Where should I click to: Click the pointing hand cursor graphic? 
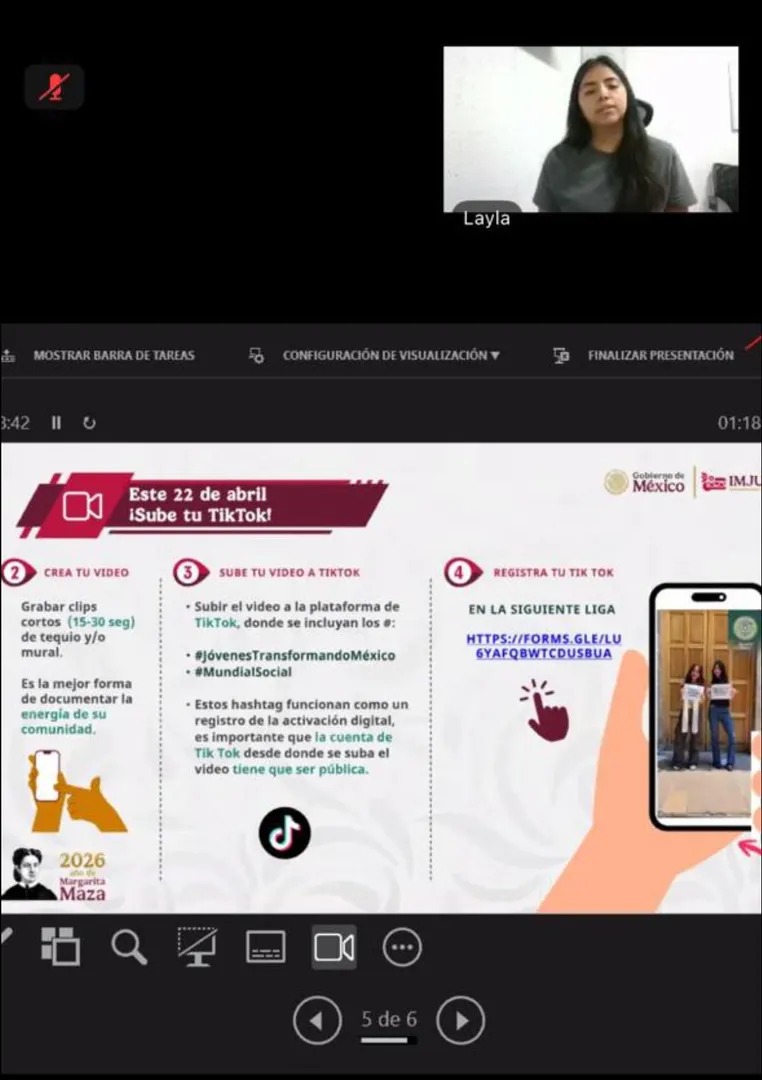click(x=546, y=710)
